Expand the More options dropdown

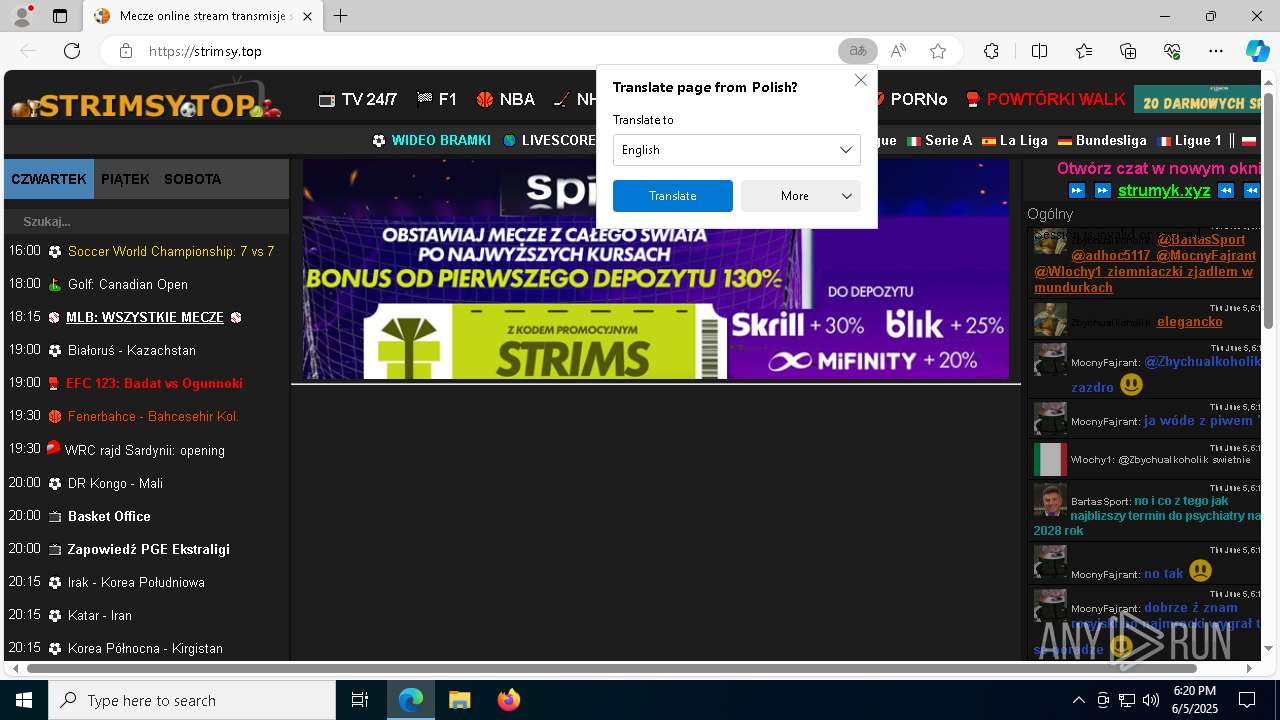tap(800, 196)
